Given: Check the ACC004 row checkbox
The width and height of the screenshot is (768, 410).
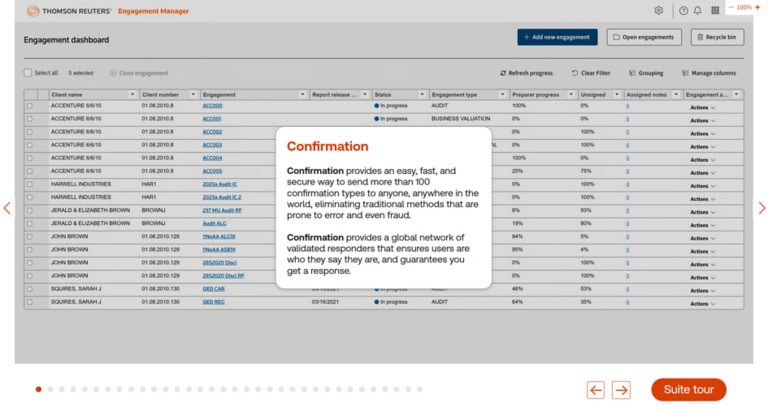Looking at the screenshot, I should click(x=30, y=158).
